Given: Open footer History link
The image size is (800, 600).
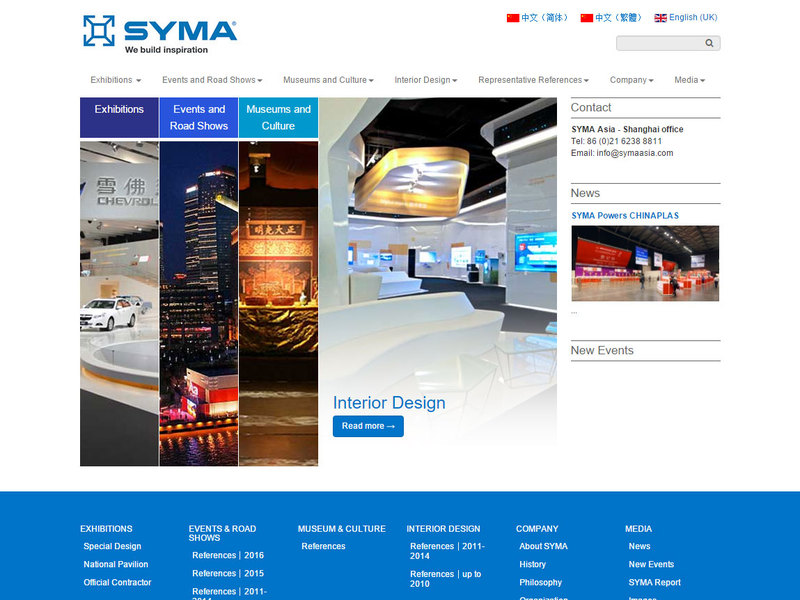Looking at the screenshot, I should [533, 564].
